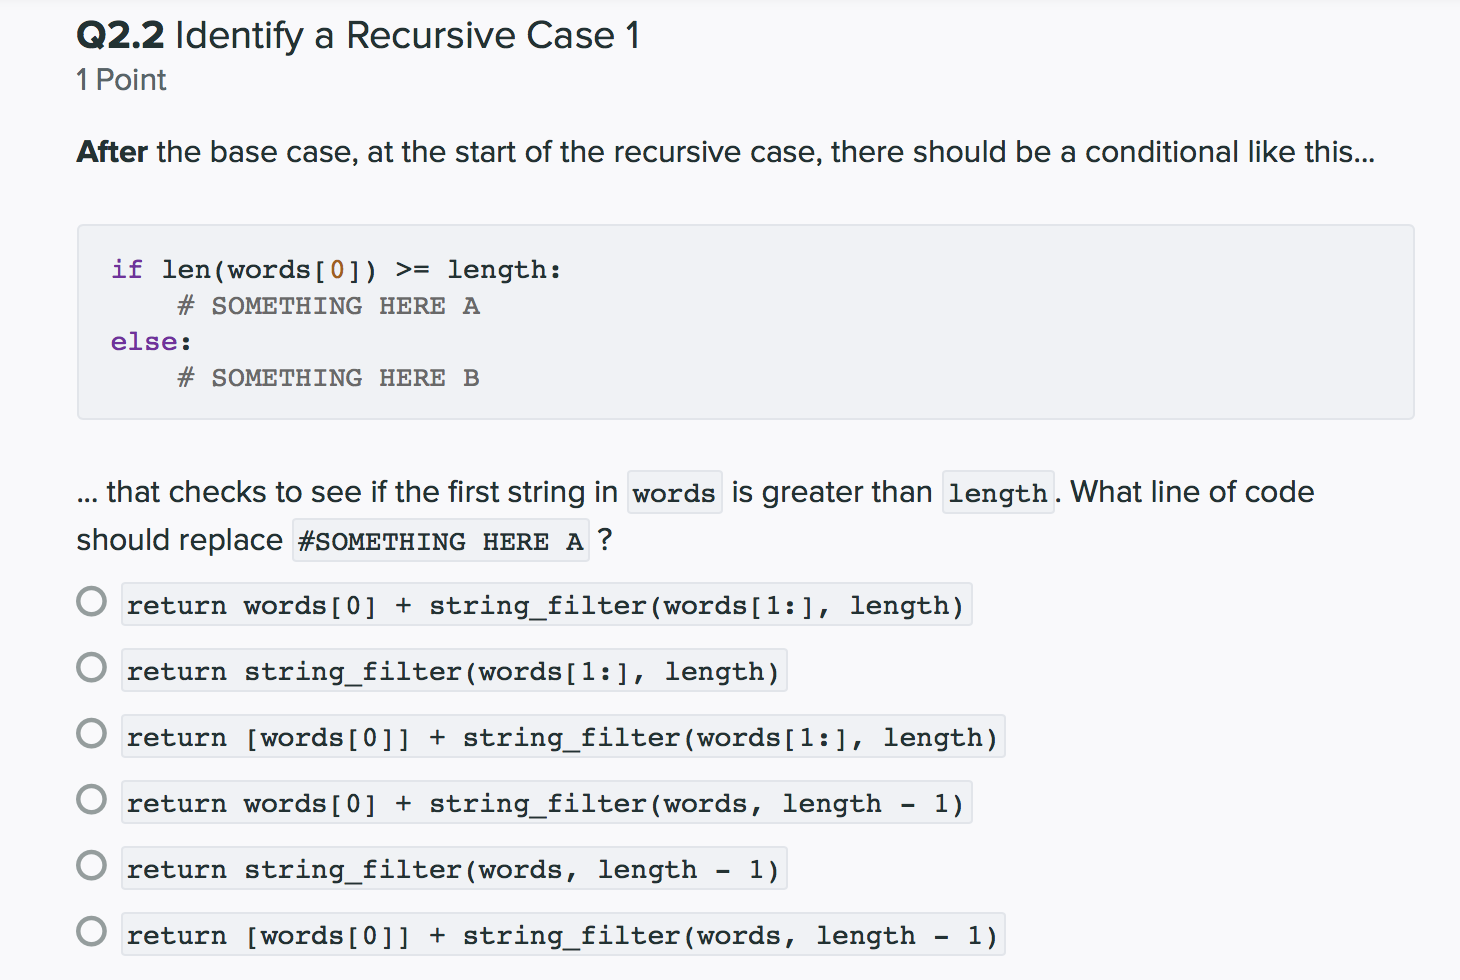Click the label text return string_filter(words[1:], length)
This screenshot has height=980, width=1460.
(454, 671)
